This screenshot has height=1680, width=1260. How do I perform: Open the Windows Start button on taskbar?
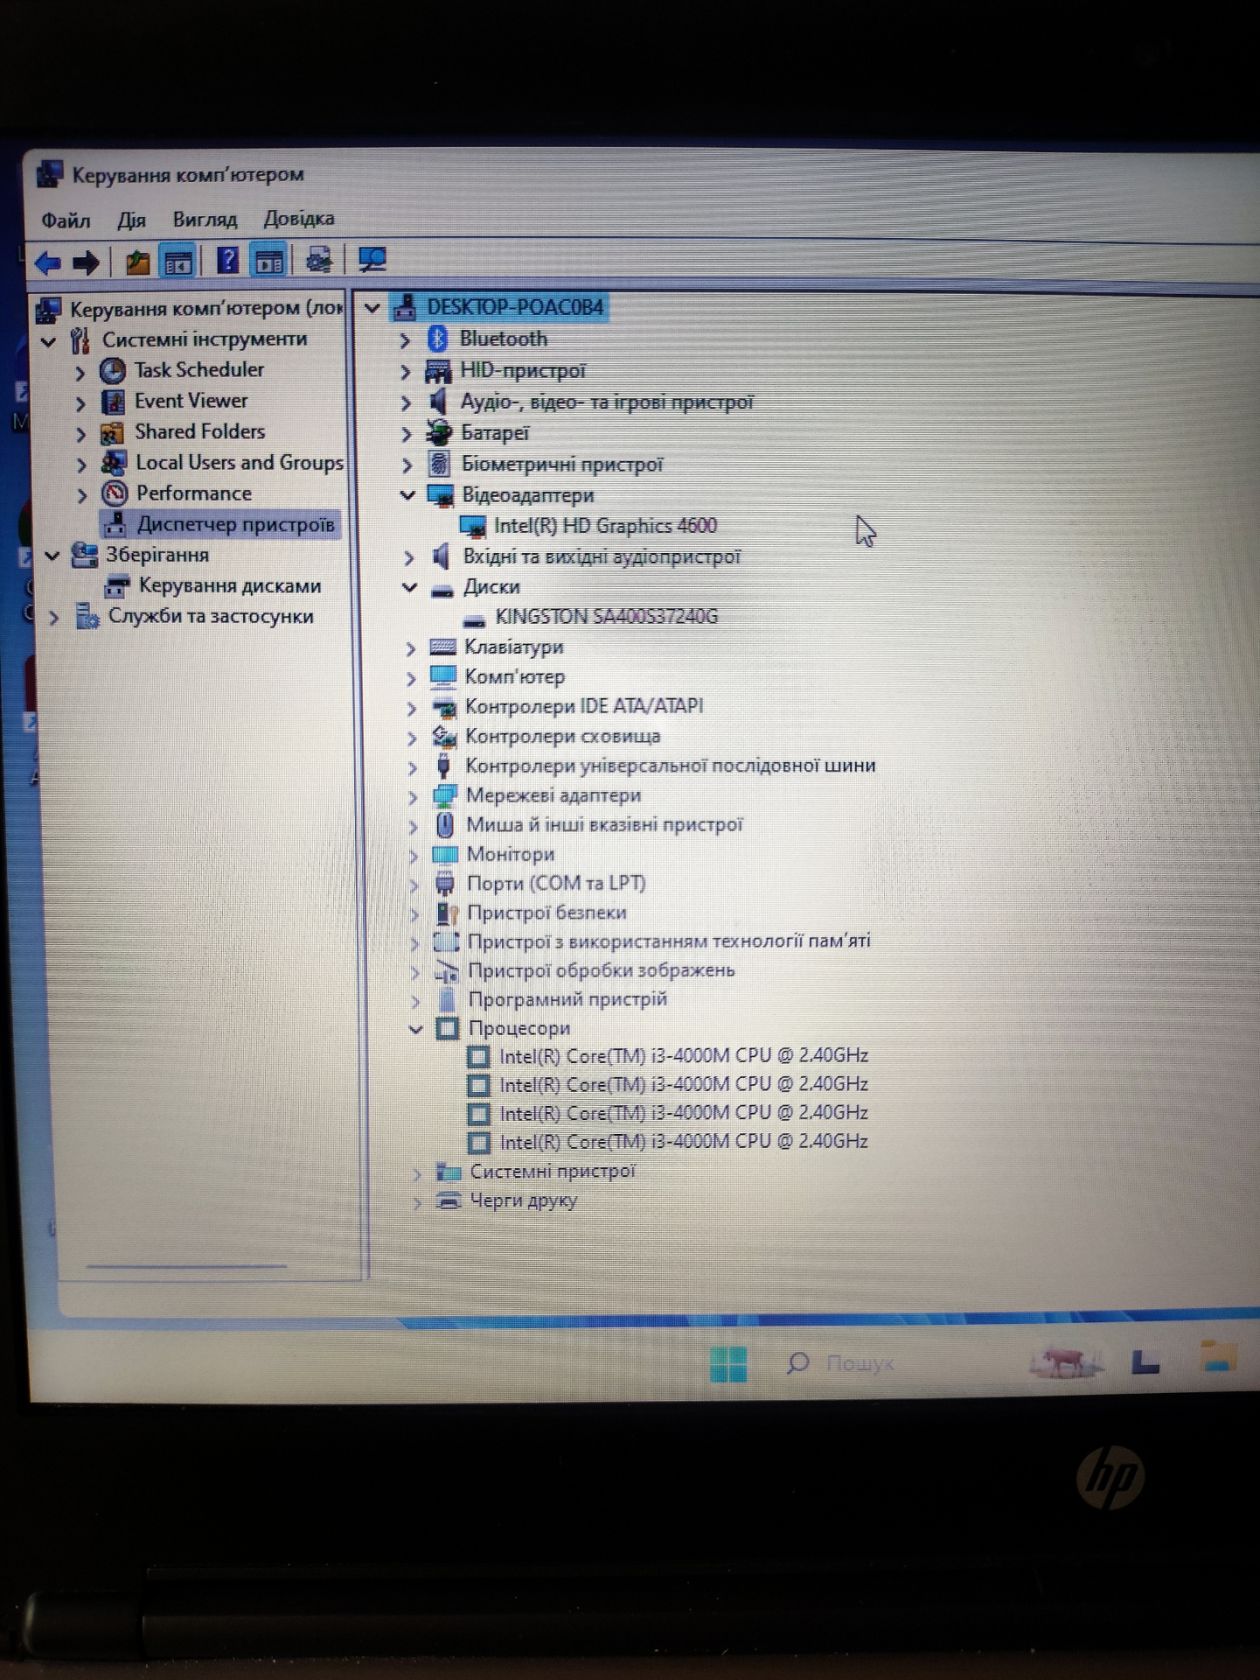[728, 1364]
